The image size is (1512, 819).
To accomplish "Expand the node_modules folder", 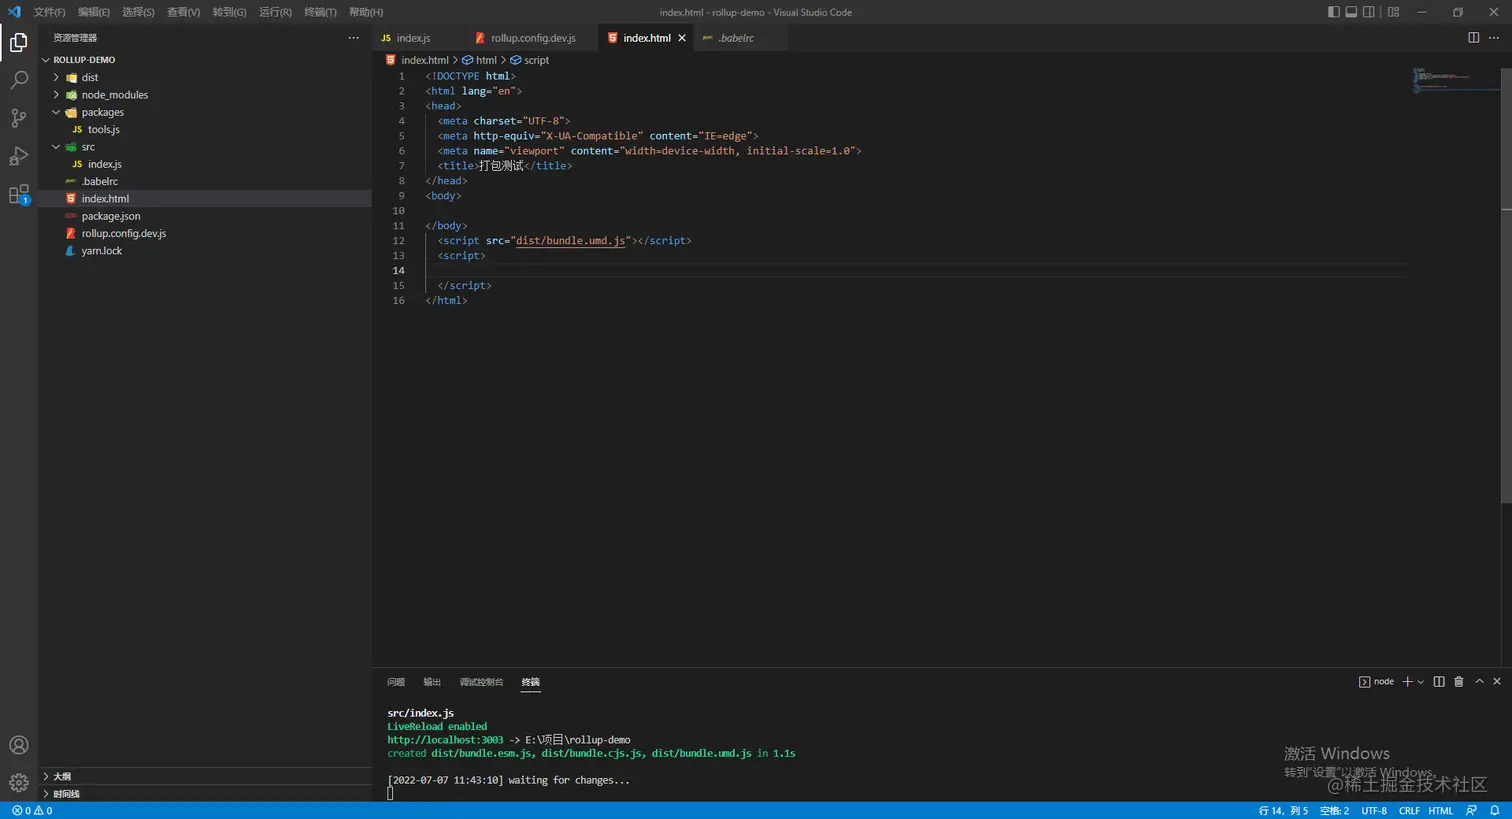I will click(56, 95).
